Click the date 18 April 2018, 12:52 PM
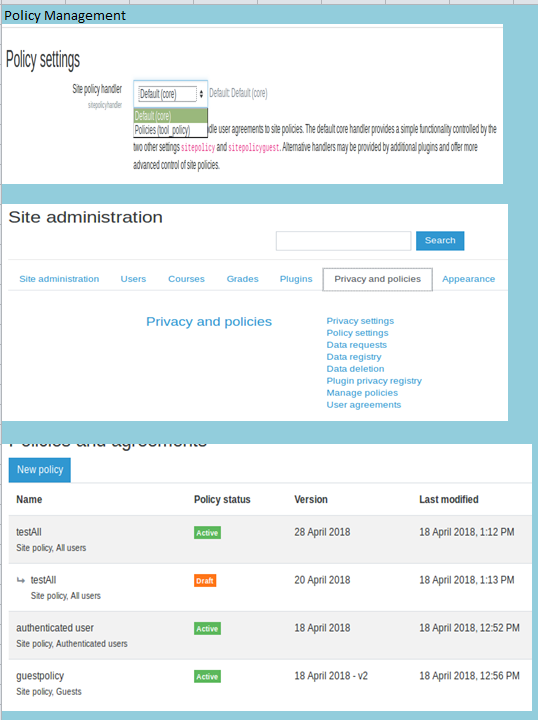The image size is (538, 720). 469,628
